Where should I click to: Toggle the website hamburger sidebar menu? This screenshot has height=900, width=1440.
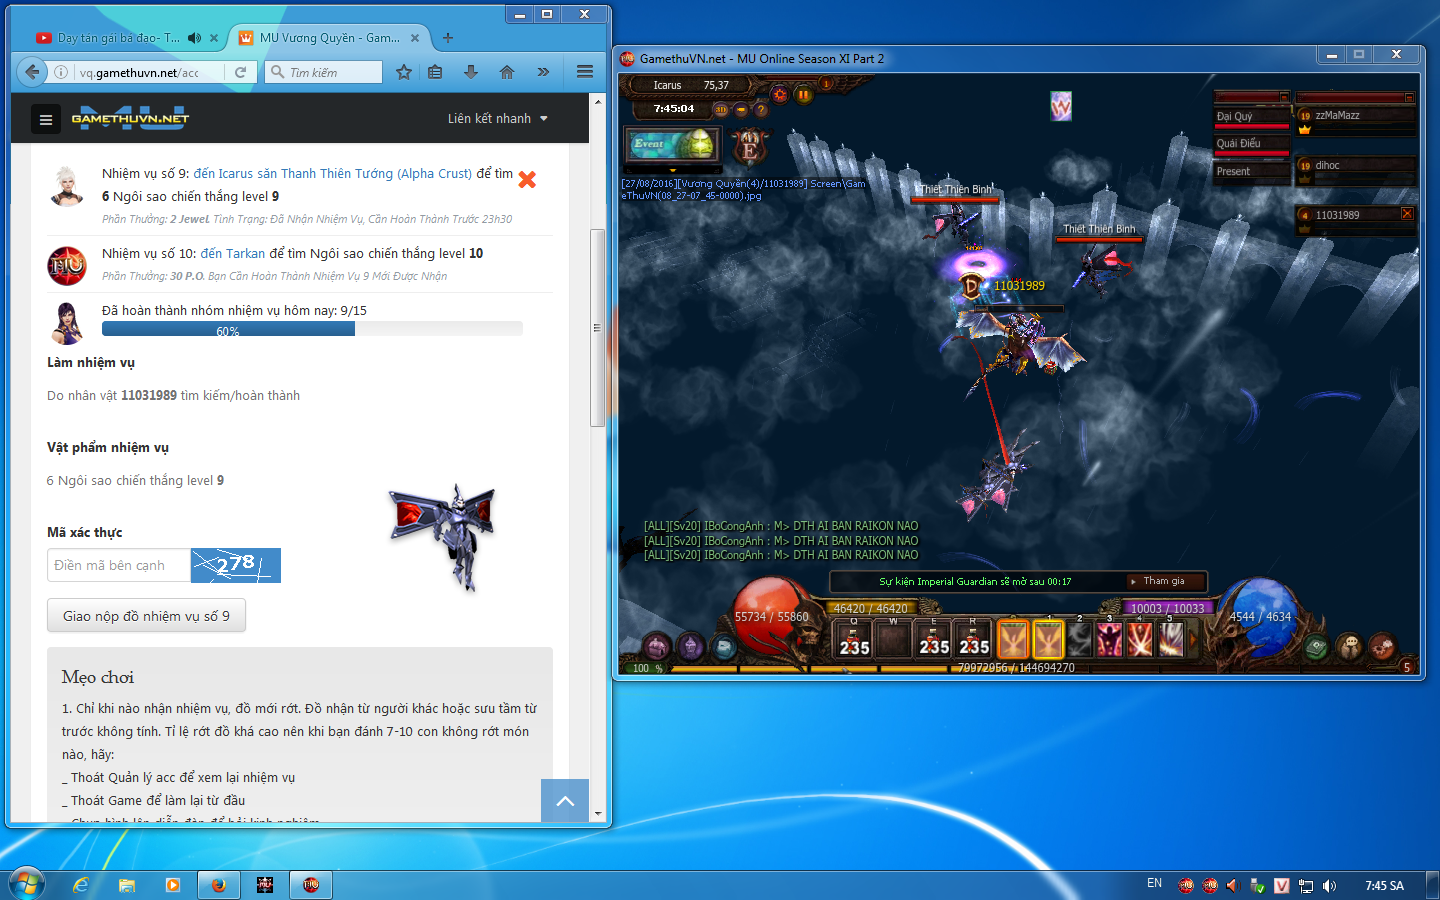click(45, 119)
